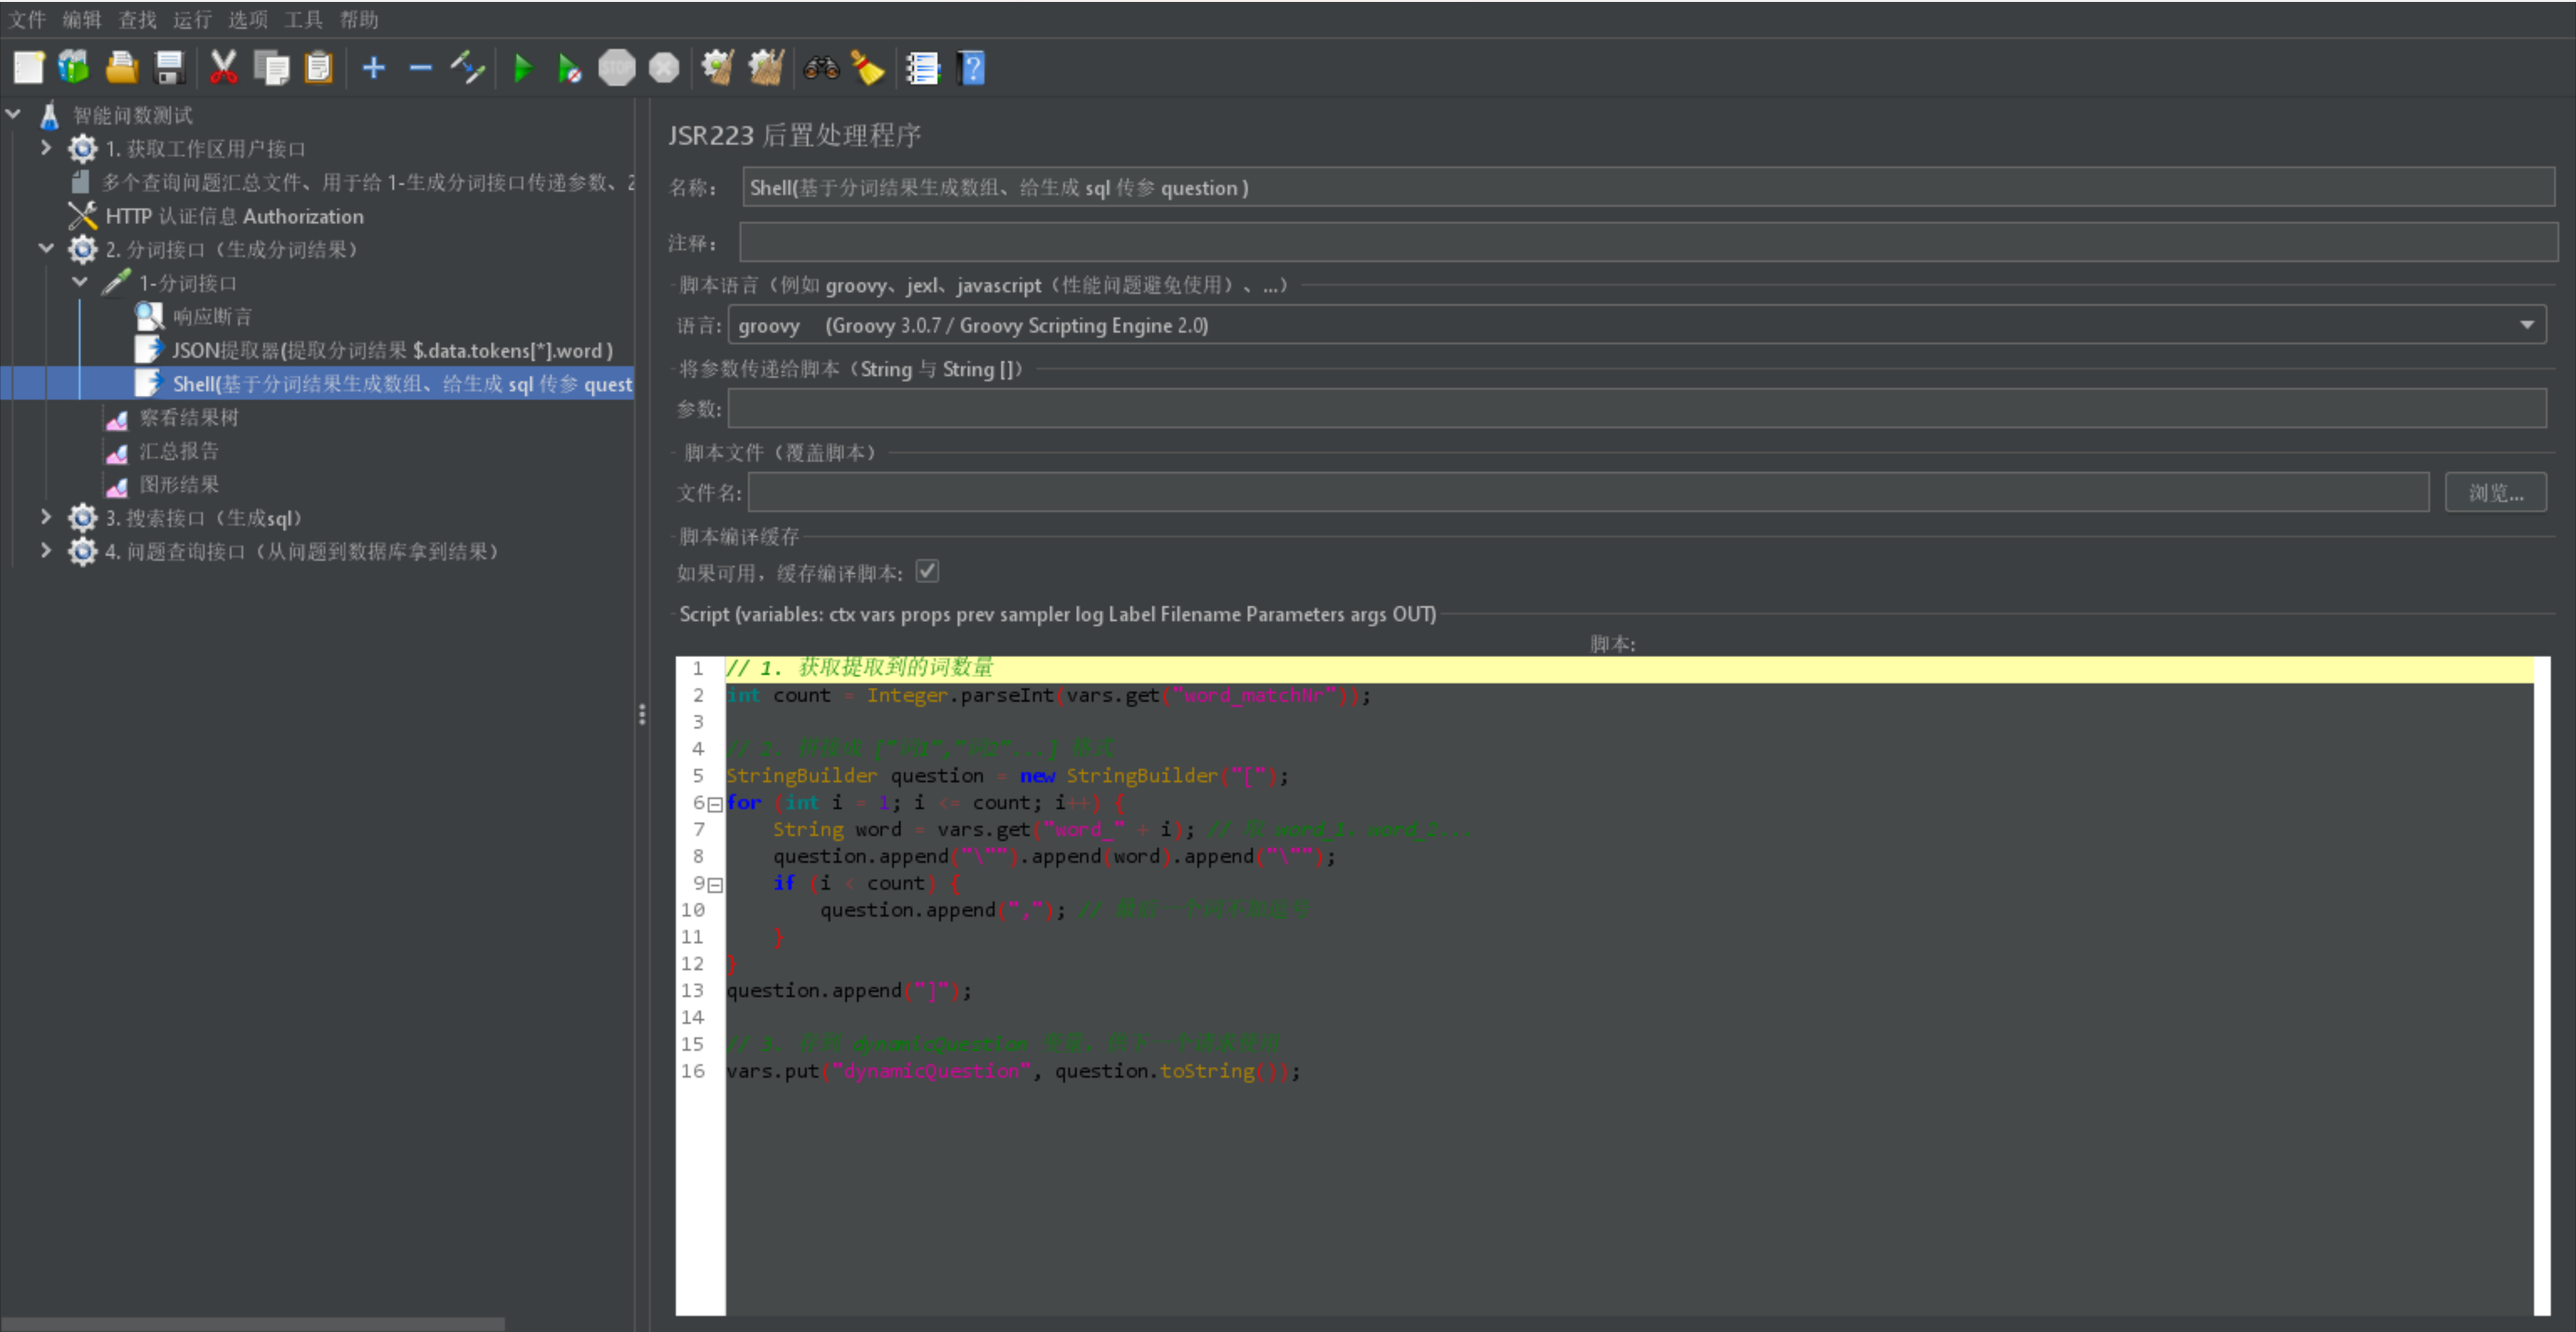The image size is (2576, 1332).
Task: Click the Clear results broom icon
Action: coord(717,68)
